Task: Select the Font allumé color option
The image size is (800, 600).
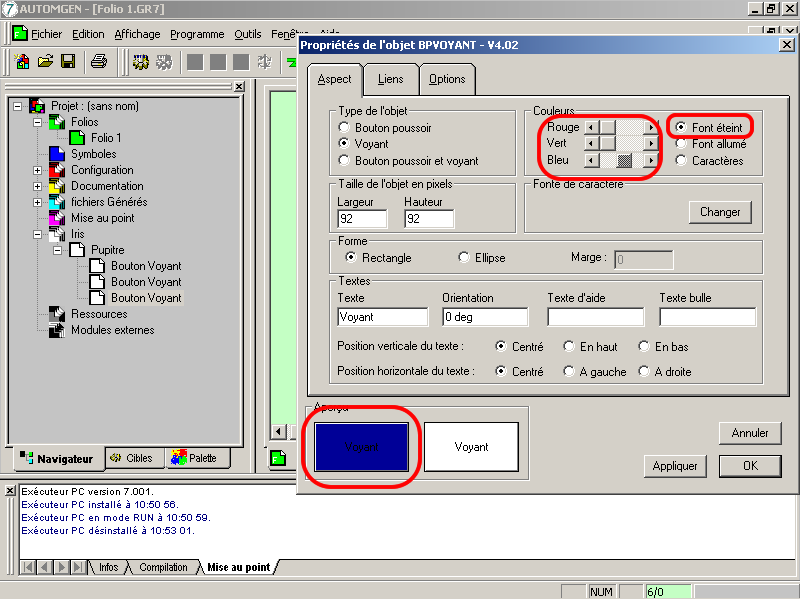Action: (681, 144)
